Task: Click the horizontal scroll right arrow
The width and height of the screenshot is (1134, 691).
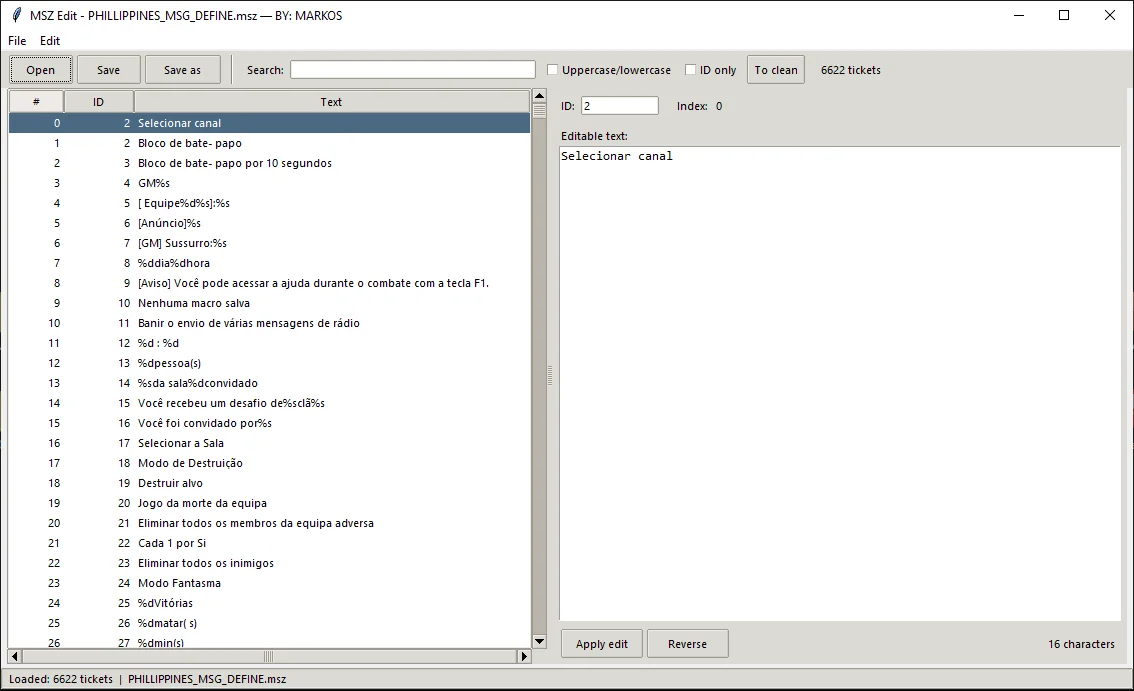Action: point(524,656)
